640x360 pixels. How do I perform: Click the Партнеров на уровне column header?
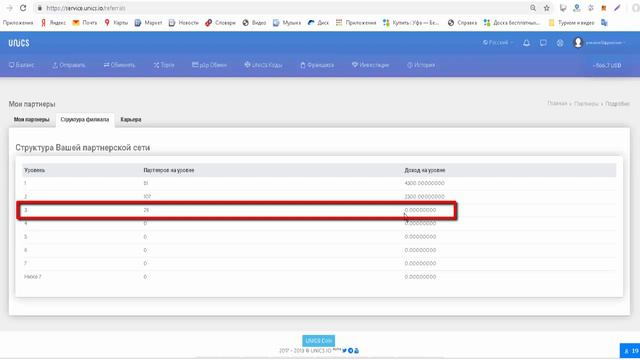[x=169, y=170]
